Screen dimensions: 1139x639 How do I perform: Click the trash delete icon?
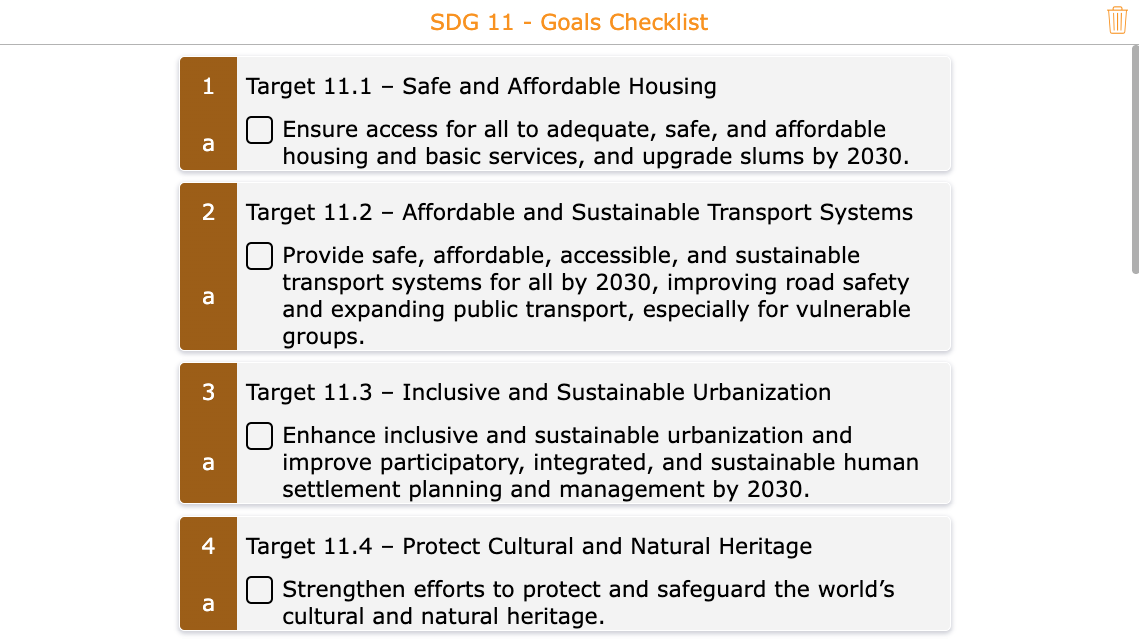click(1117, 19)
